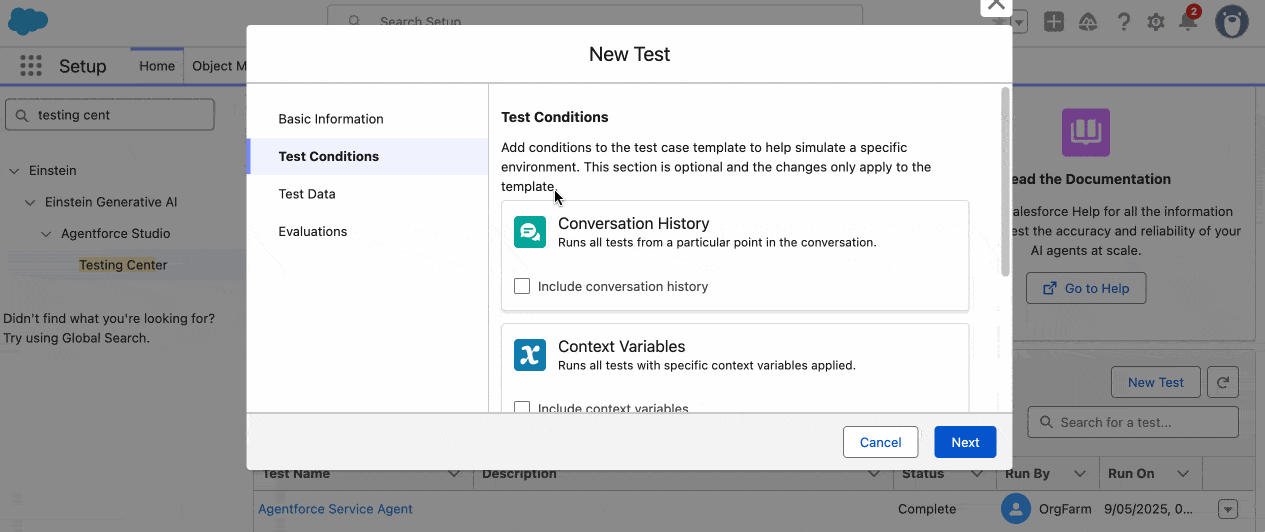This screenshot has width=1265, height=532.
Task: Open the App Launcher grid icon
Action: click(31, 66)
